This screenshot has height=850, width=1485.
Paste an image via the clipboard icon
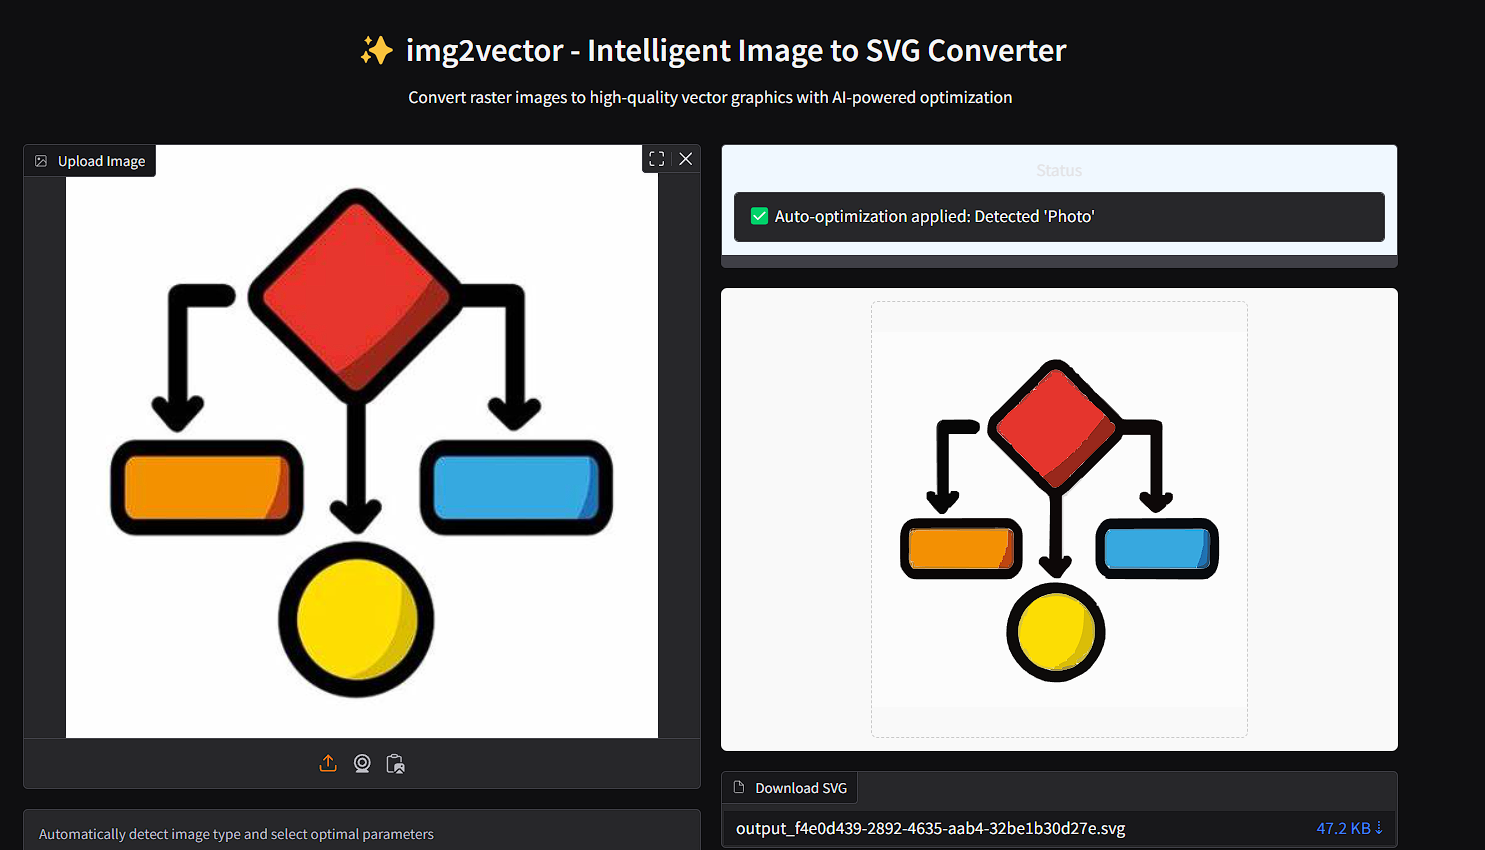coord(395,763)
